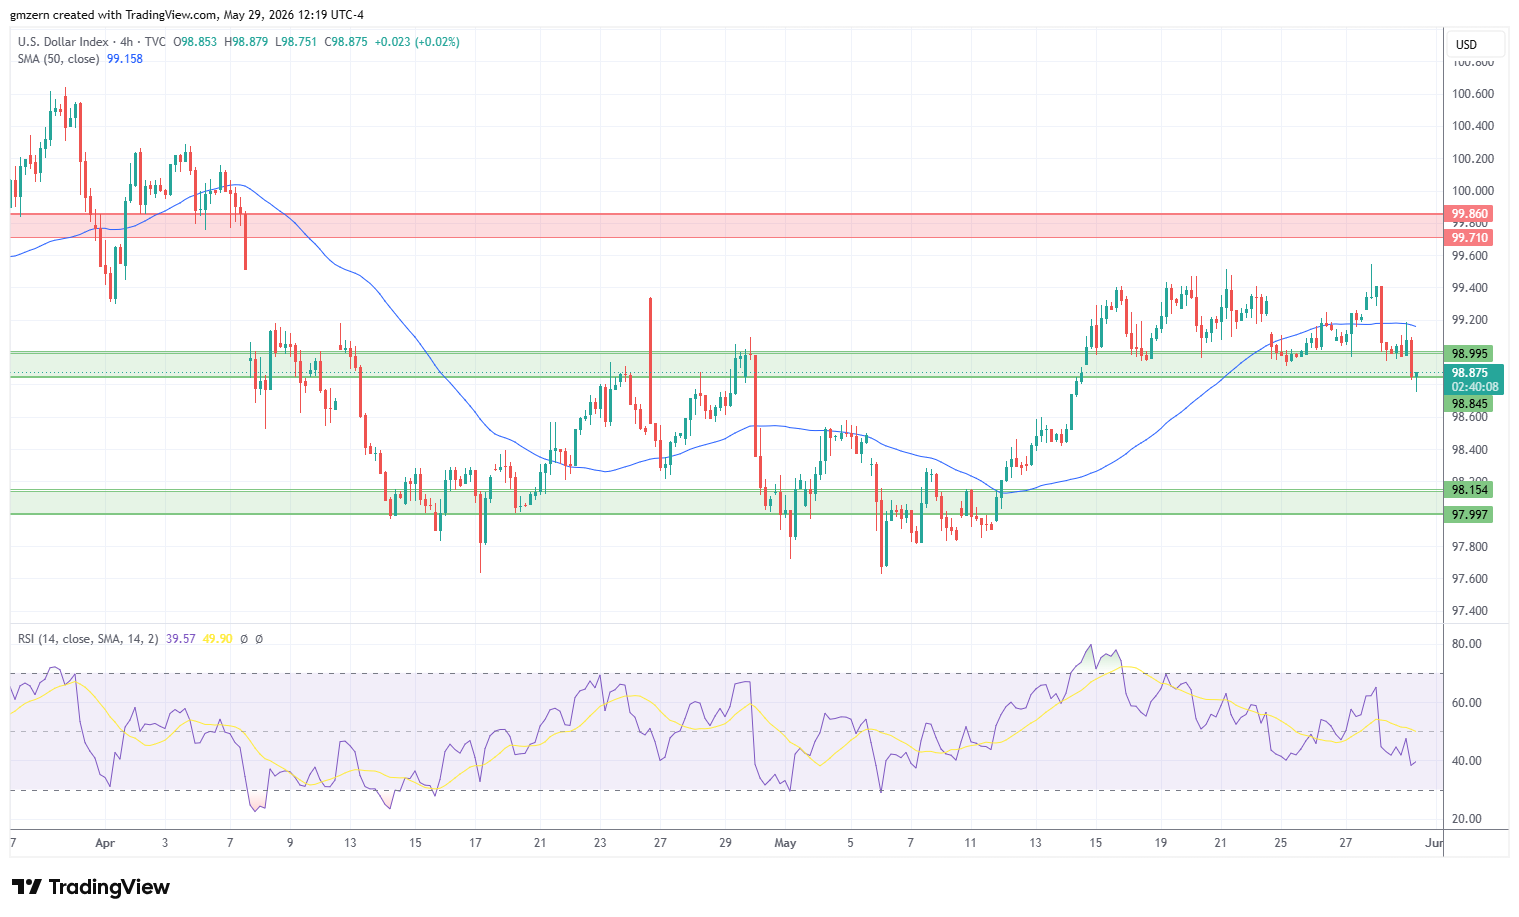
Task: Click the U.S. Dollar Index symbol title
Action: tap(65, 42)
